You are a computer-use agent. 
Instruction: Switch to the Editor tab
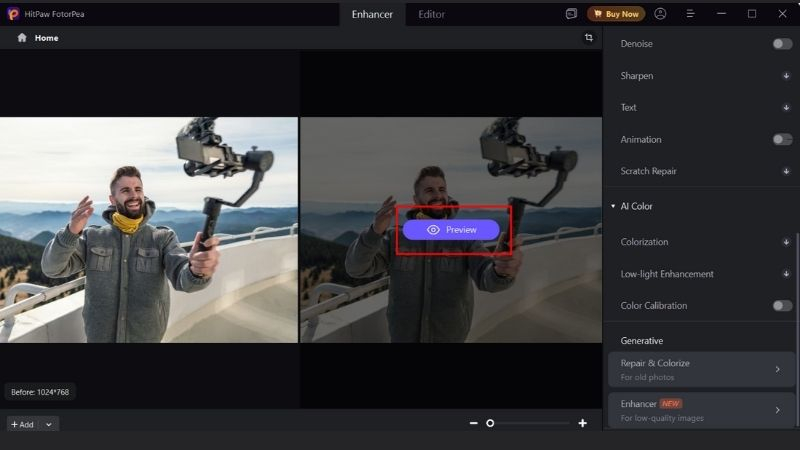[x=431, y=14]
